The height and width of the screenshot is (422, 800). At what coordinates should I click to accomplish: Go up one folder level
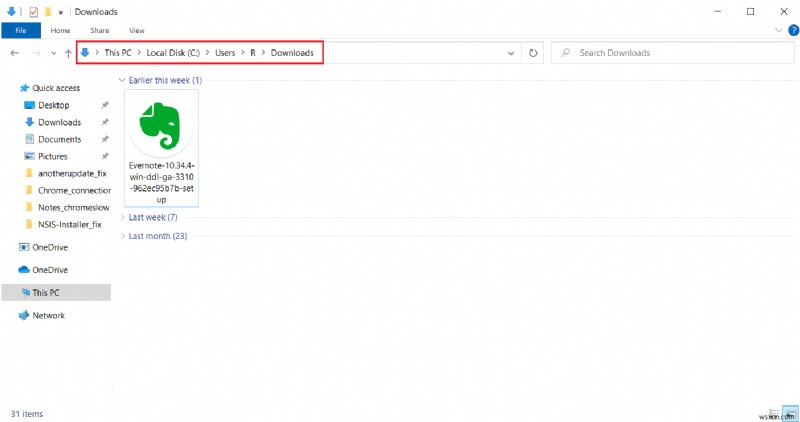pos(68,53)
